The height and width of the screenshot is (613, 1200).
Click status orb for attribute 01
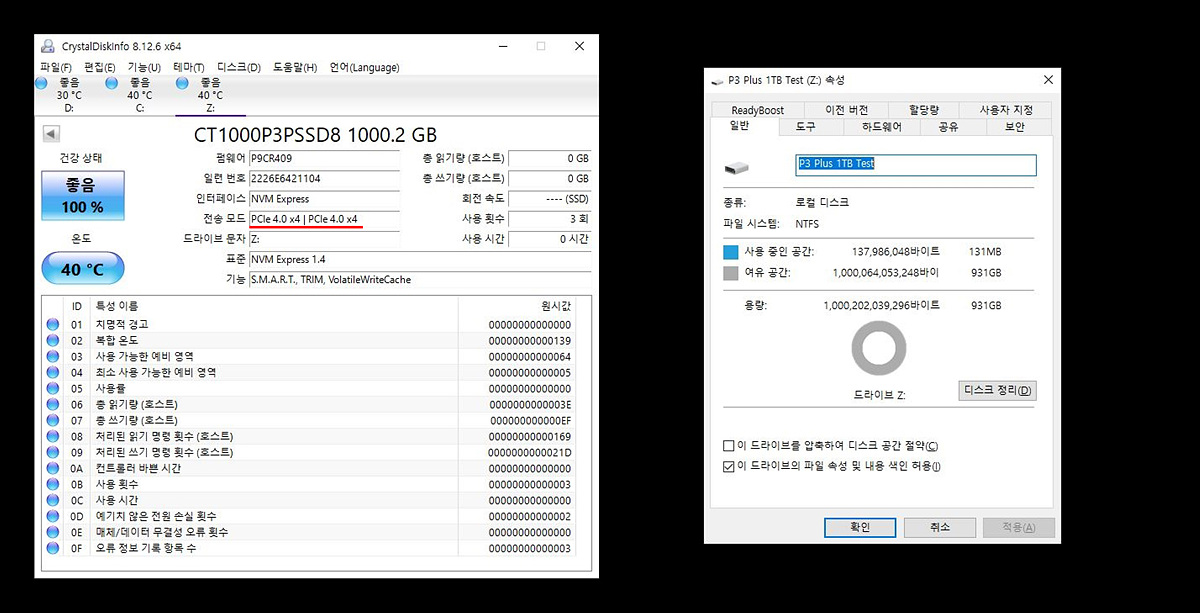(53, 325)
